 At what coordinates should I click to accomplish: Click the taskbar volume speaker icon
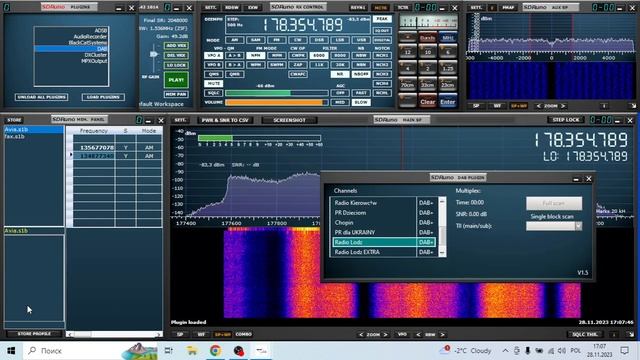point(562,351)
